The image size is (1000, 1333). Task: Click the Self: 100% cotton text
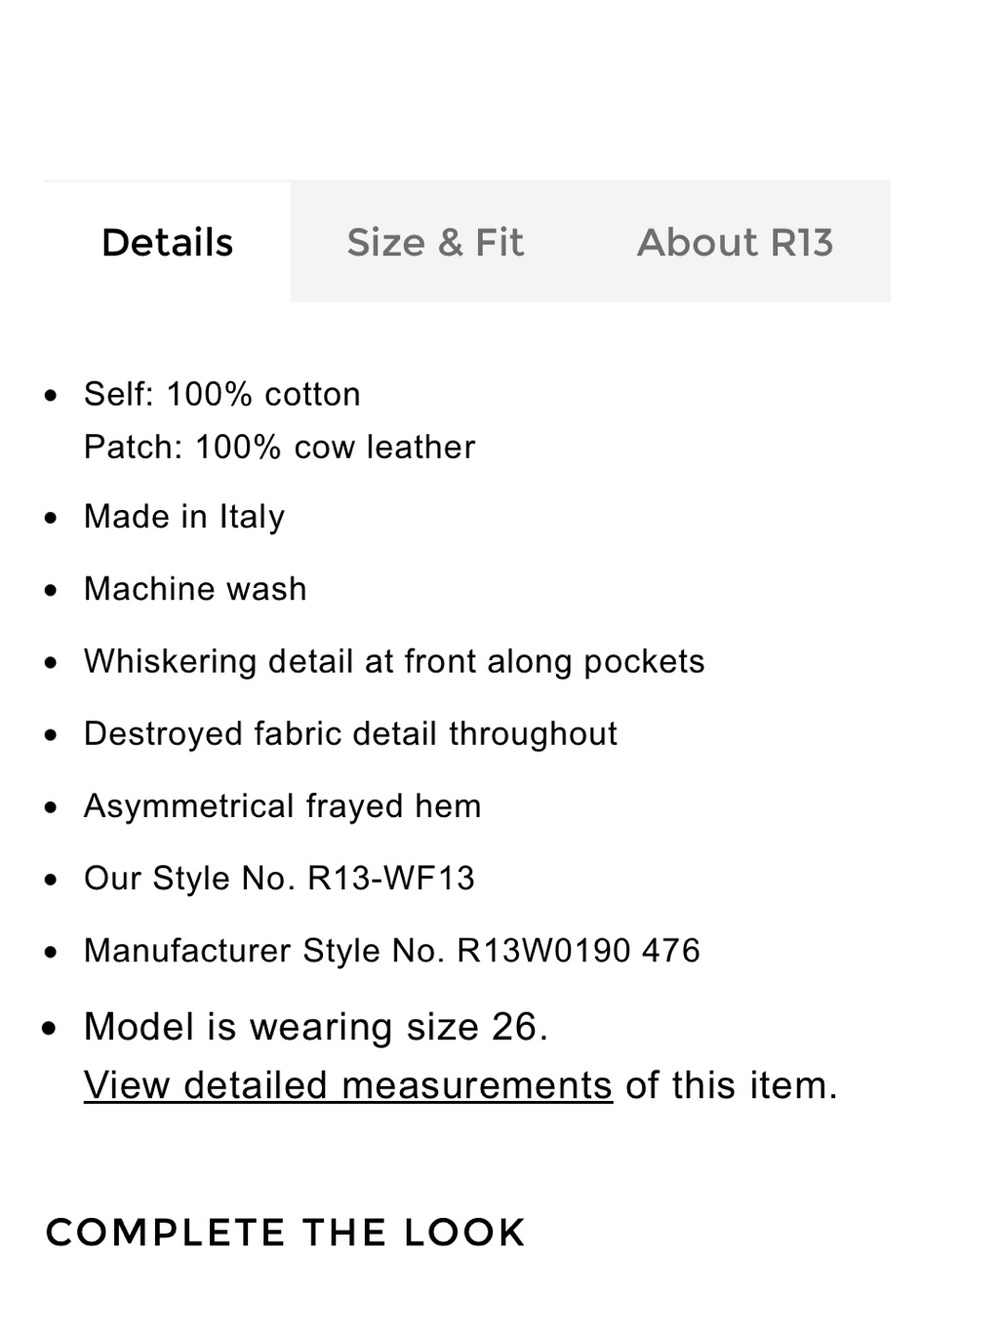[x=222, y=394]
